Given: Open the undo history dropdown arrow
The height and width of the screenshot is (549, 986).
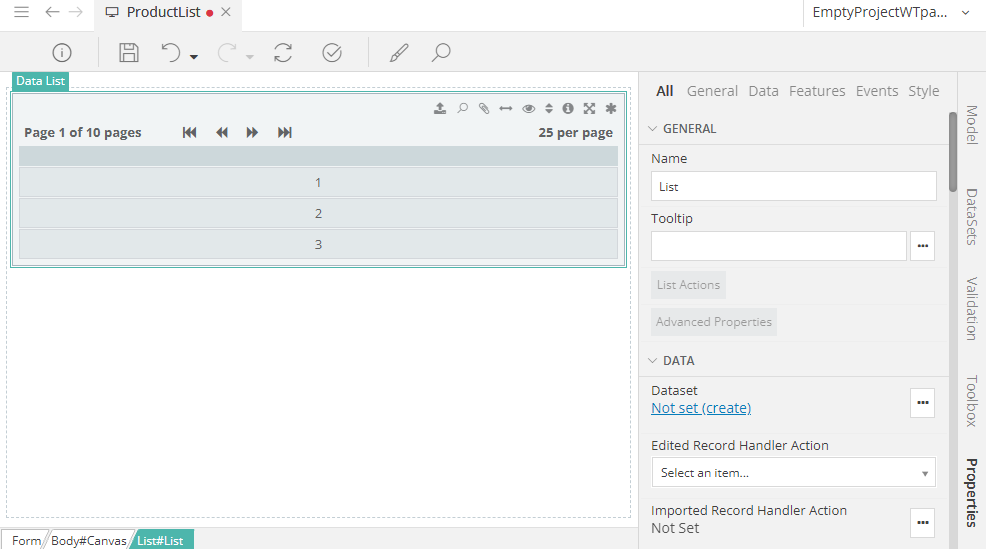Looking at the screenshot, I should coord(194,57).
